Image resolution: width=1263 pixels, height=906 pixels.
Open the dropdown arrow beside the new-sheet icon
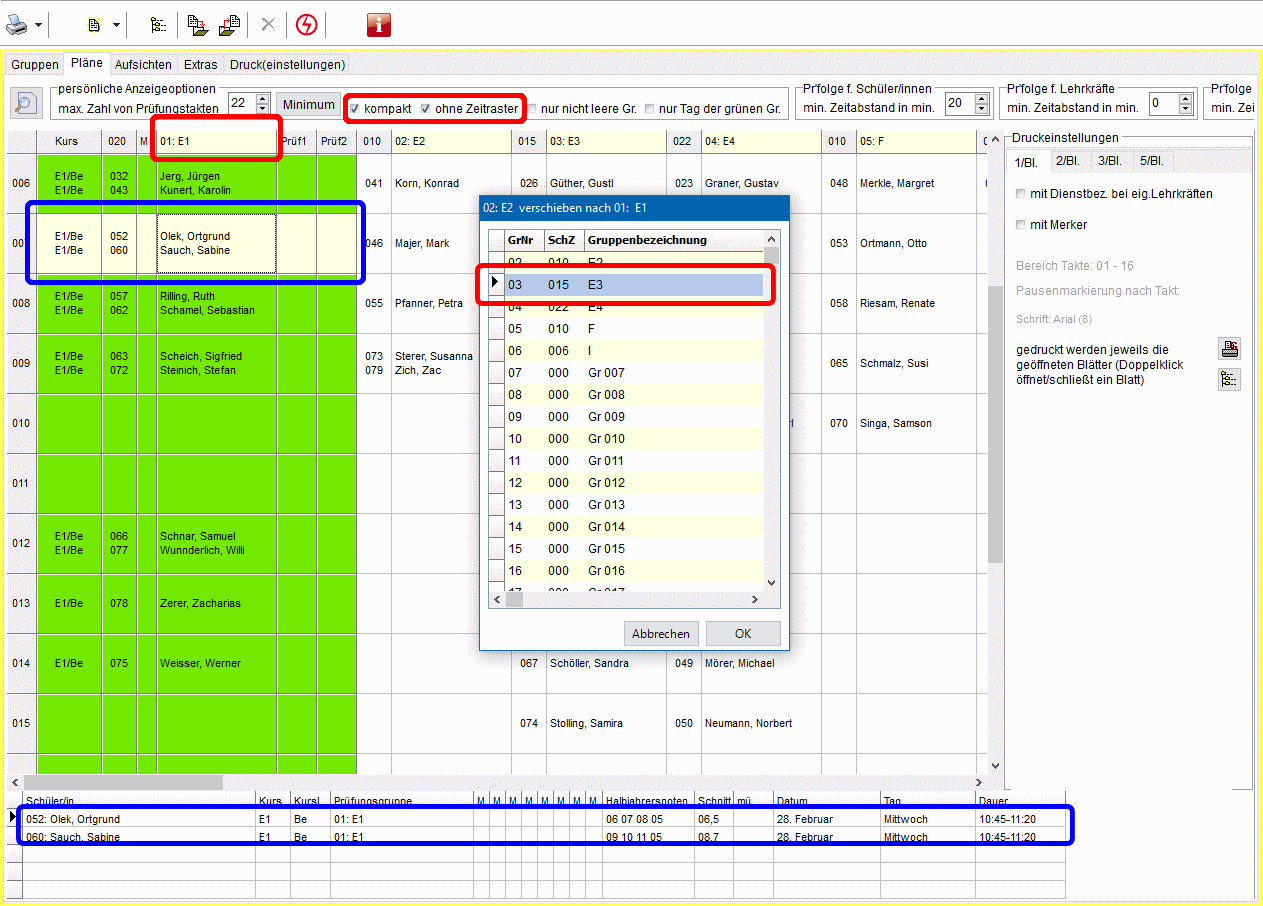(x=116, y=25)
